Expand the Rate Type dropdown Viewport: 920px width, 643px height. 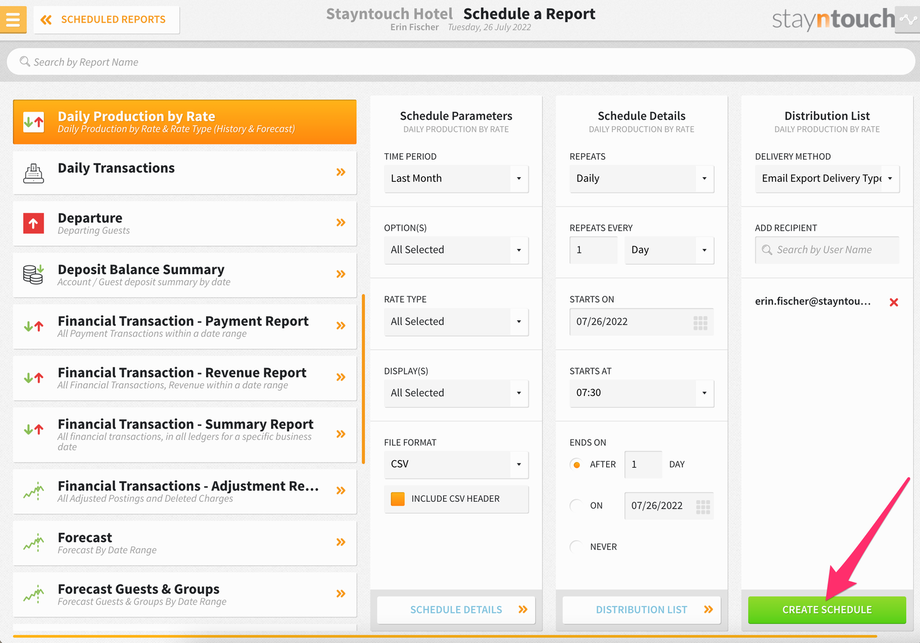[456, 322]
